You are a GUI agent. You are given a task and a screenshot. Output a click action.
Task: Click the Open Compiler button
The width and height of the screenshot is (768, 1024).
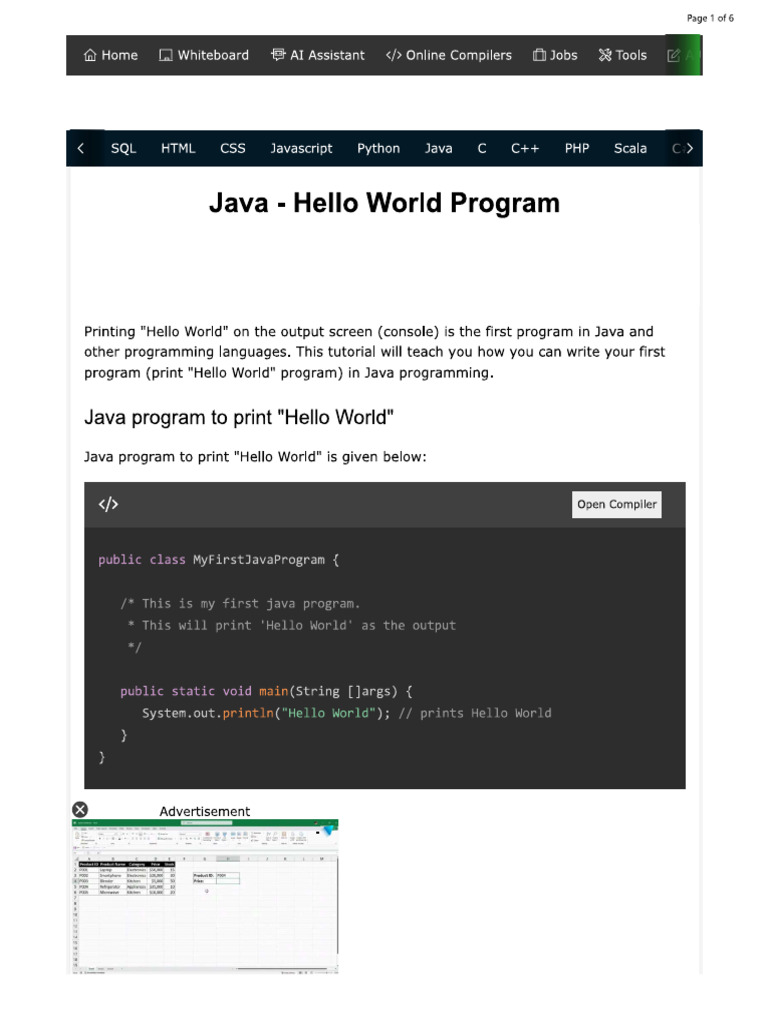click(x=616, y=504)
